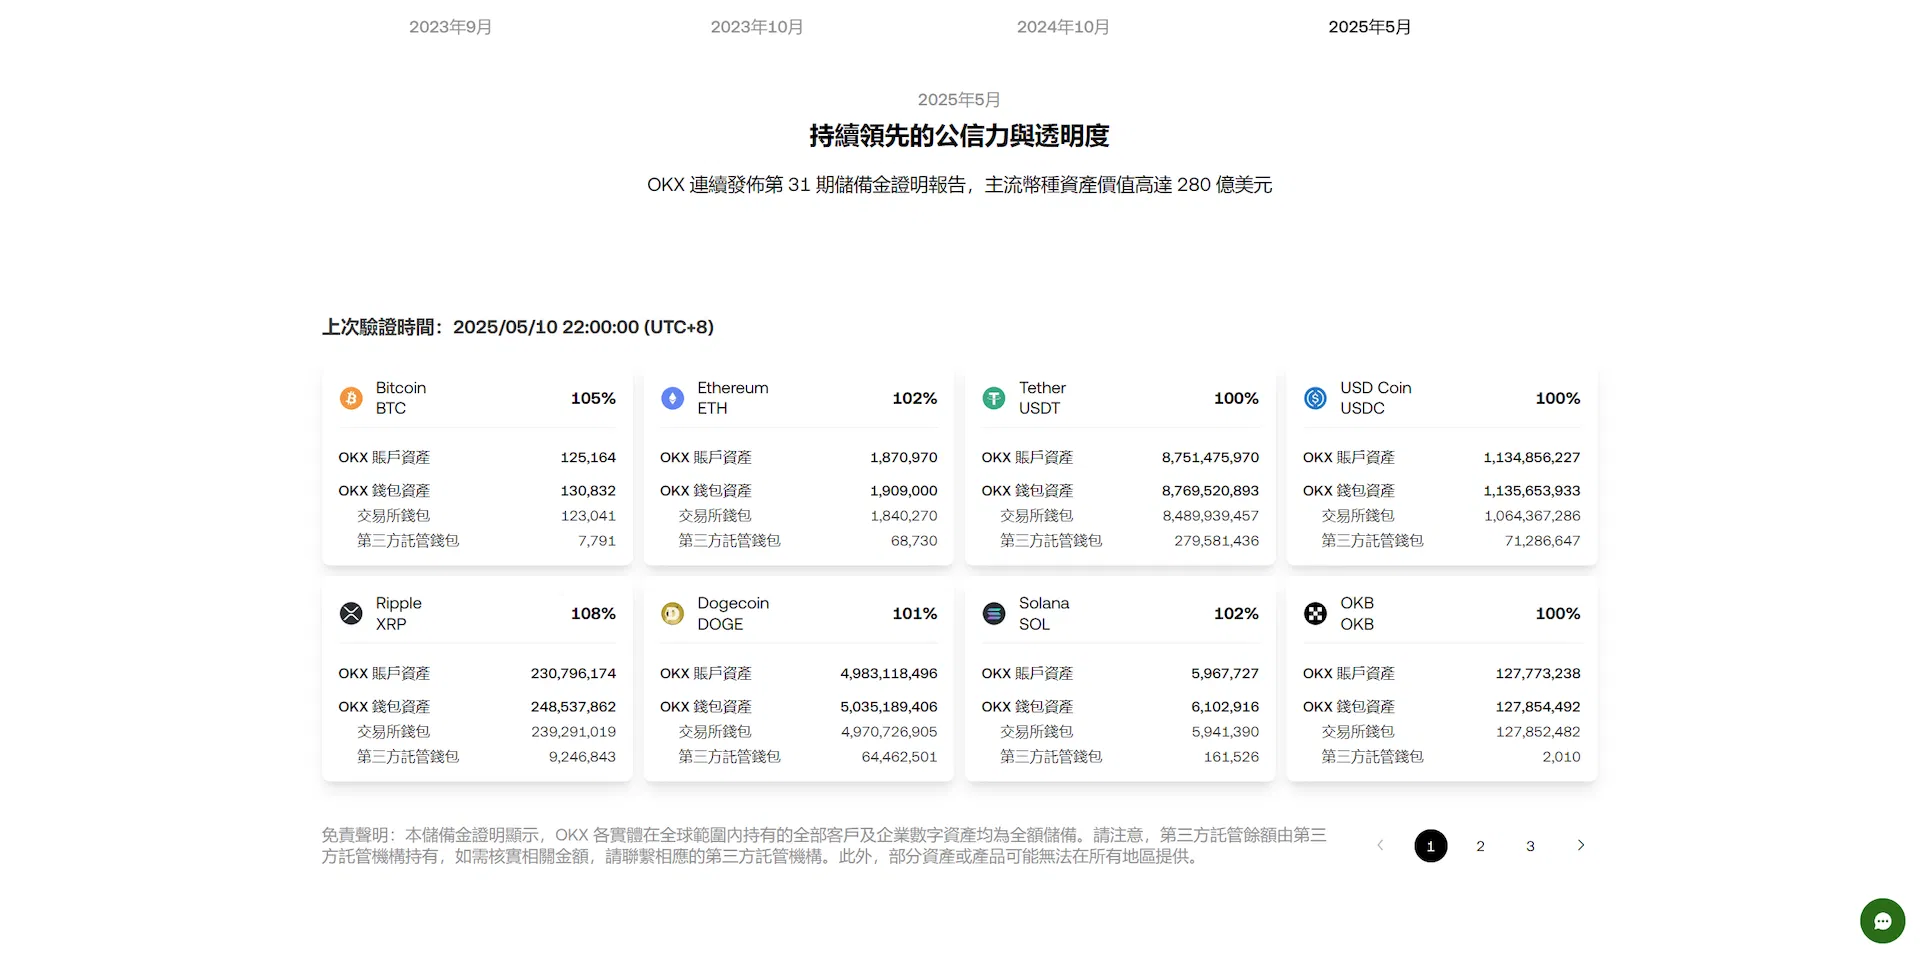Switch to the 2023年10月 timeline tab
Viewport: 1920px width, 955px height.
point(757,27)
